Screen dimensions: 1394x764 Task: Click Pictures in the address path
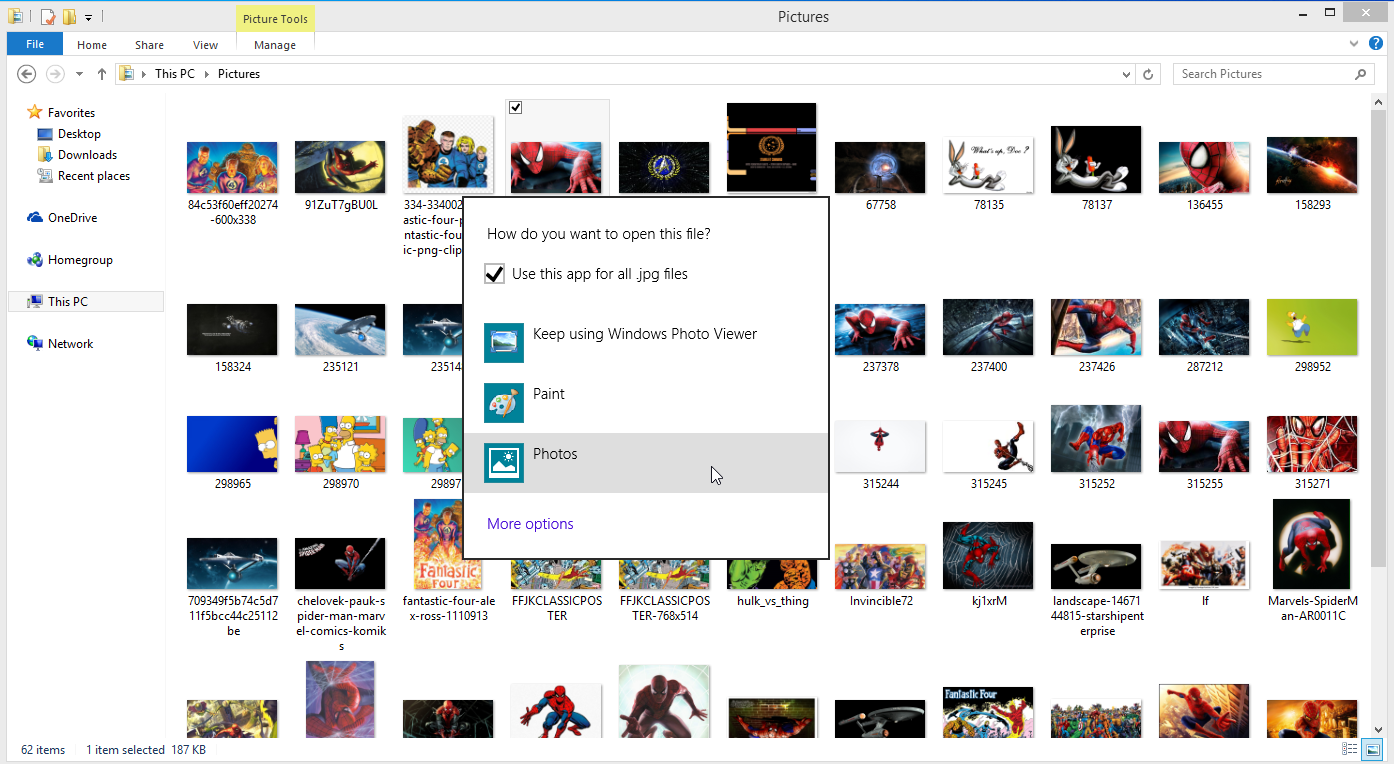click(239, 74)
